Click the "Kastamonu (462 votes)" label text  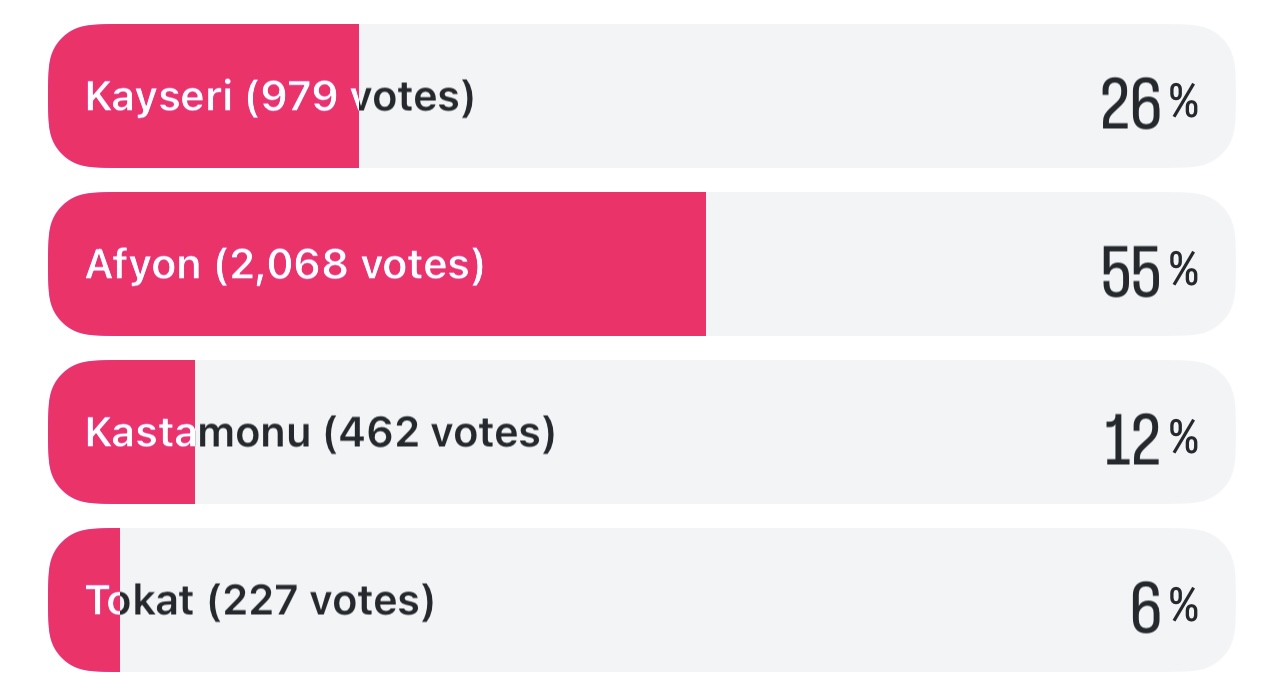pos(320,434)
